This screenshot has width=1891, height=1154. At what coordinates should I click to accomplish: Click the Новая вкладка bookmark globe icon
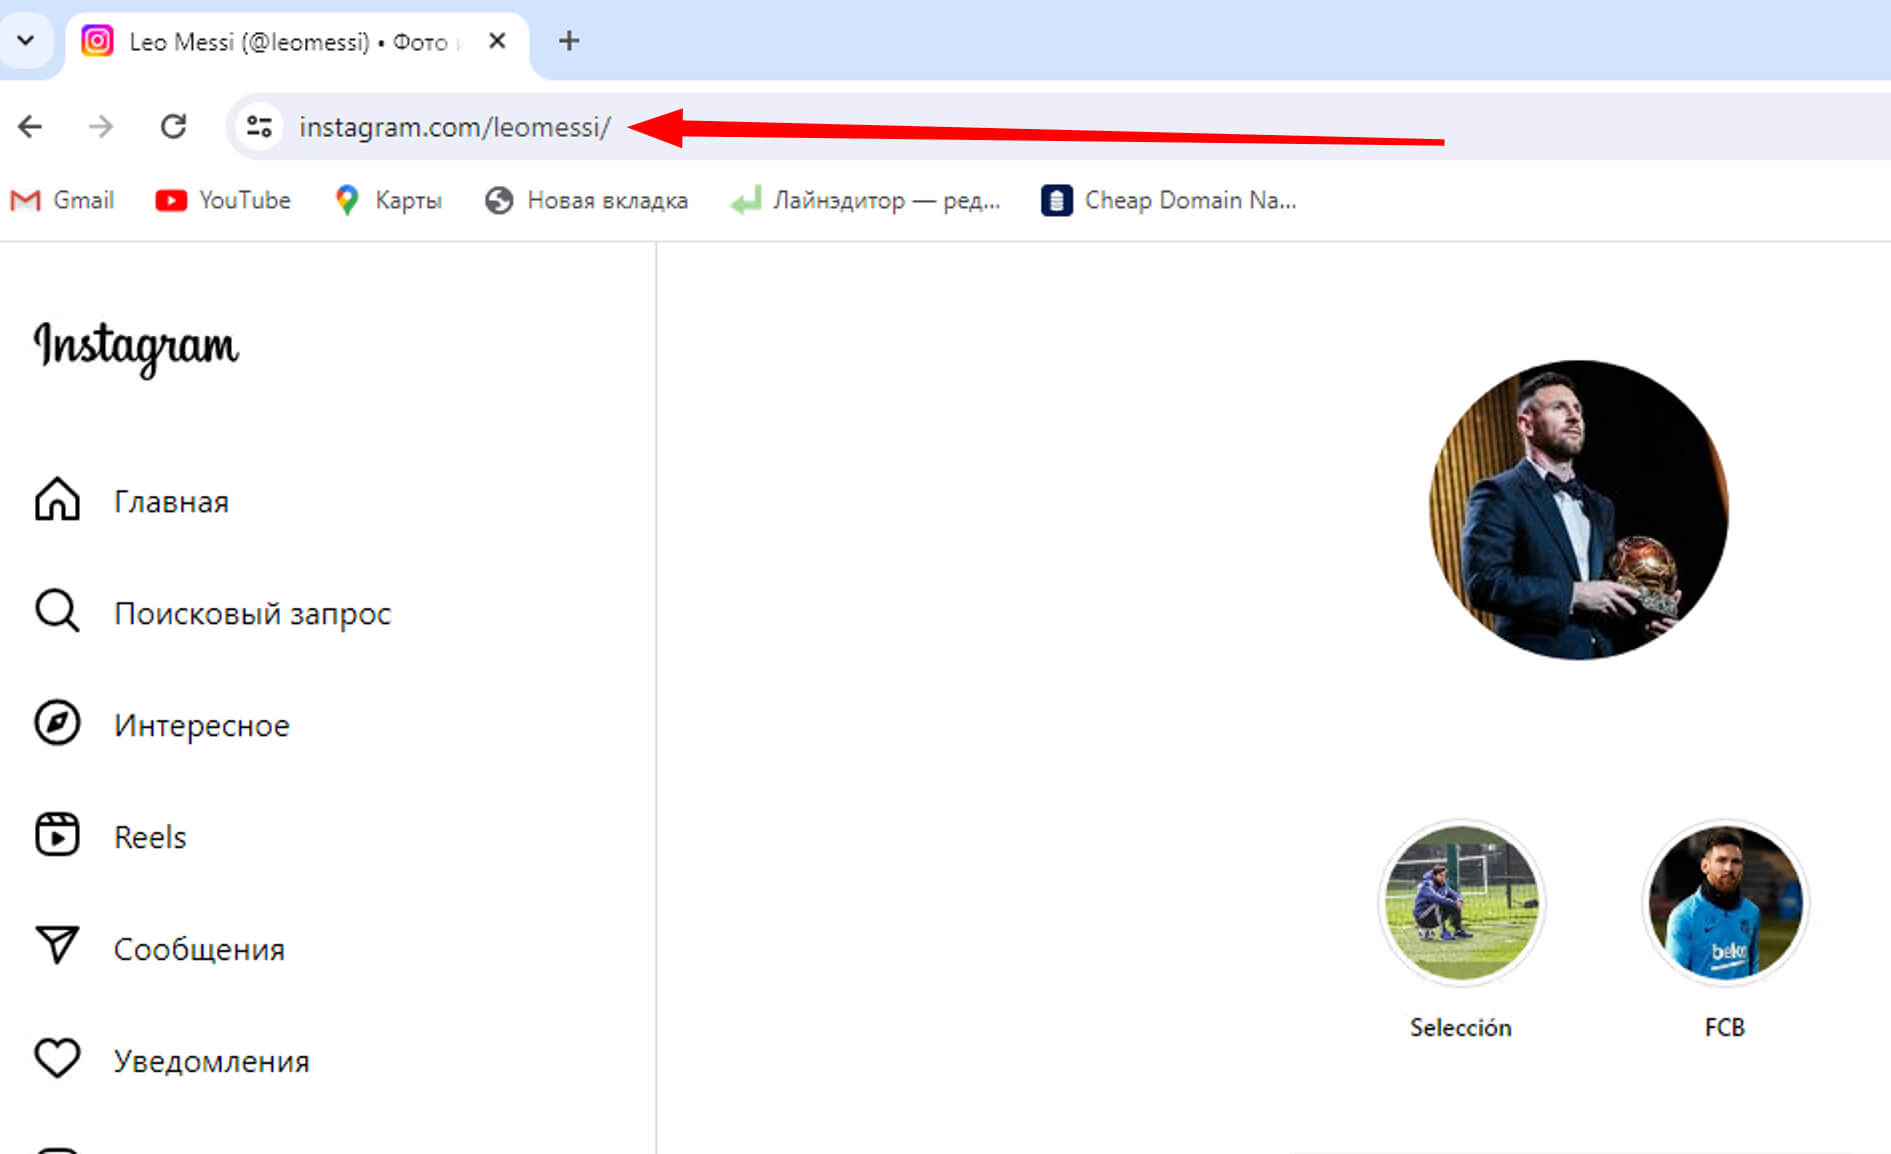coord(499,201)
